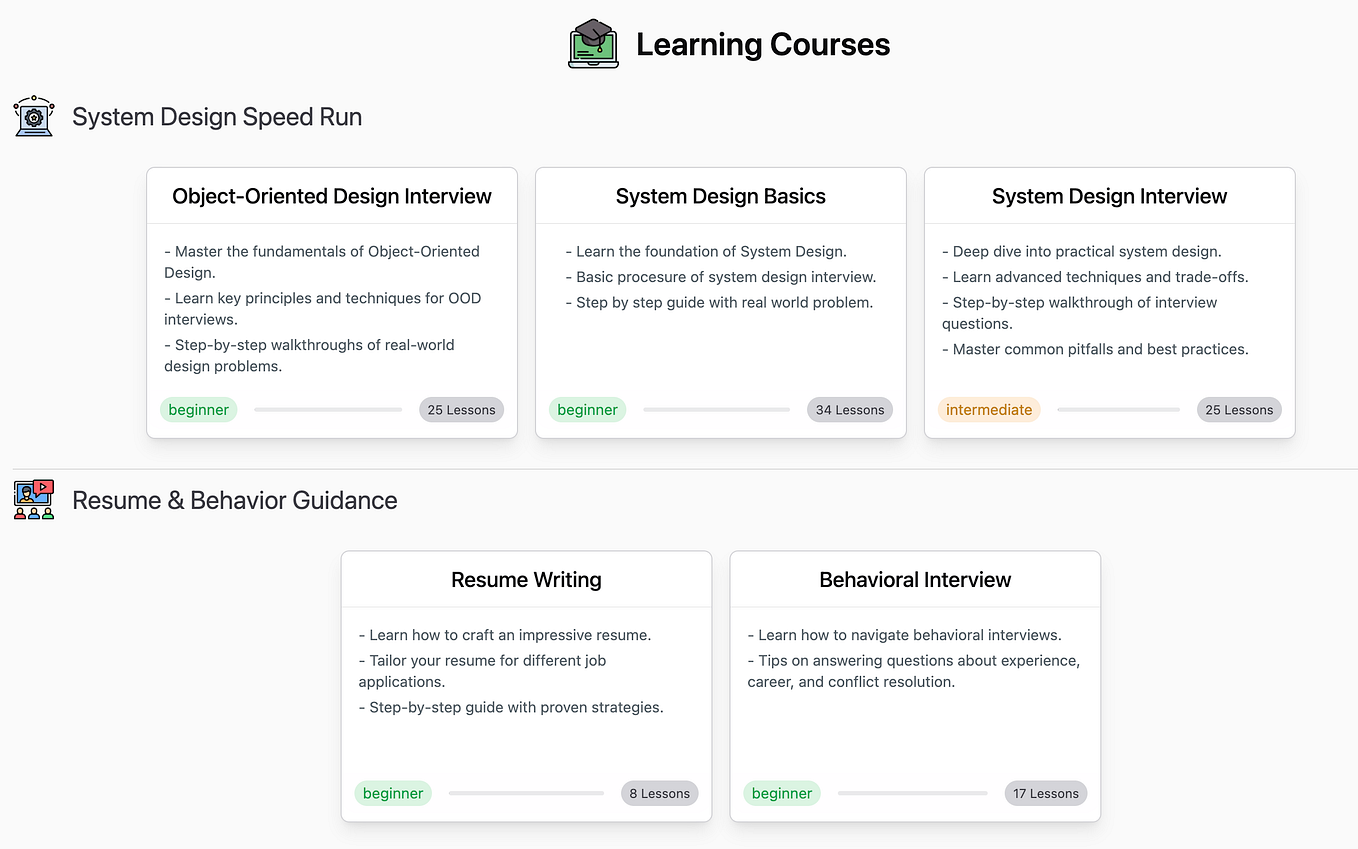This screenshot has width=1358, height=849.
Task: Open the Behavioral Interview course
Action: 914,579
